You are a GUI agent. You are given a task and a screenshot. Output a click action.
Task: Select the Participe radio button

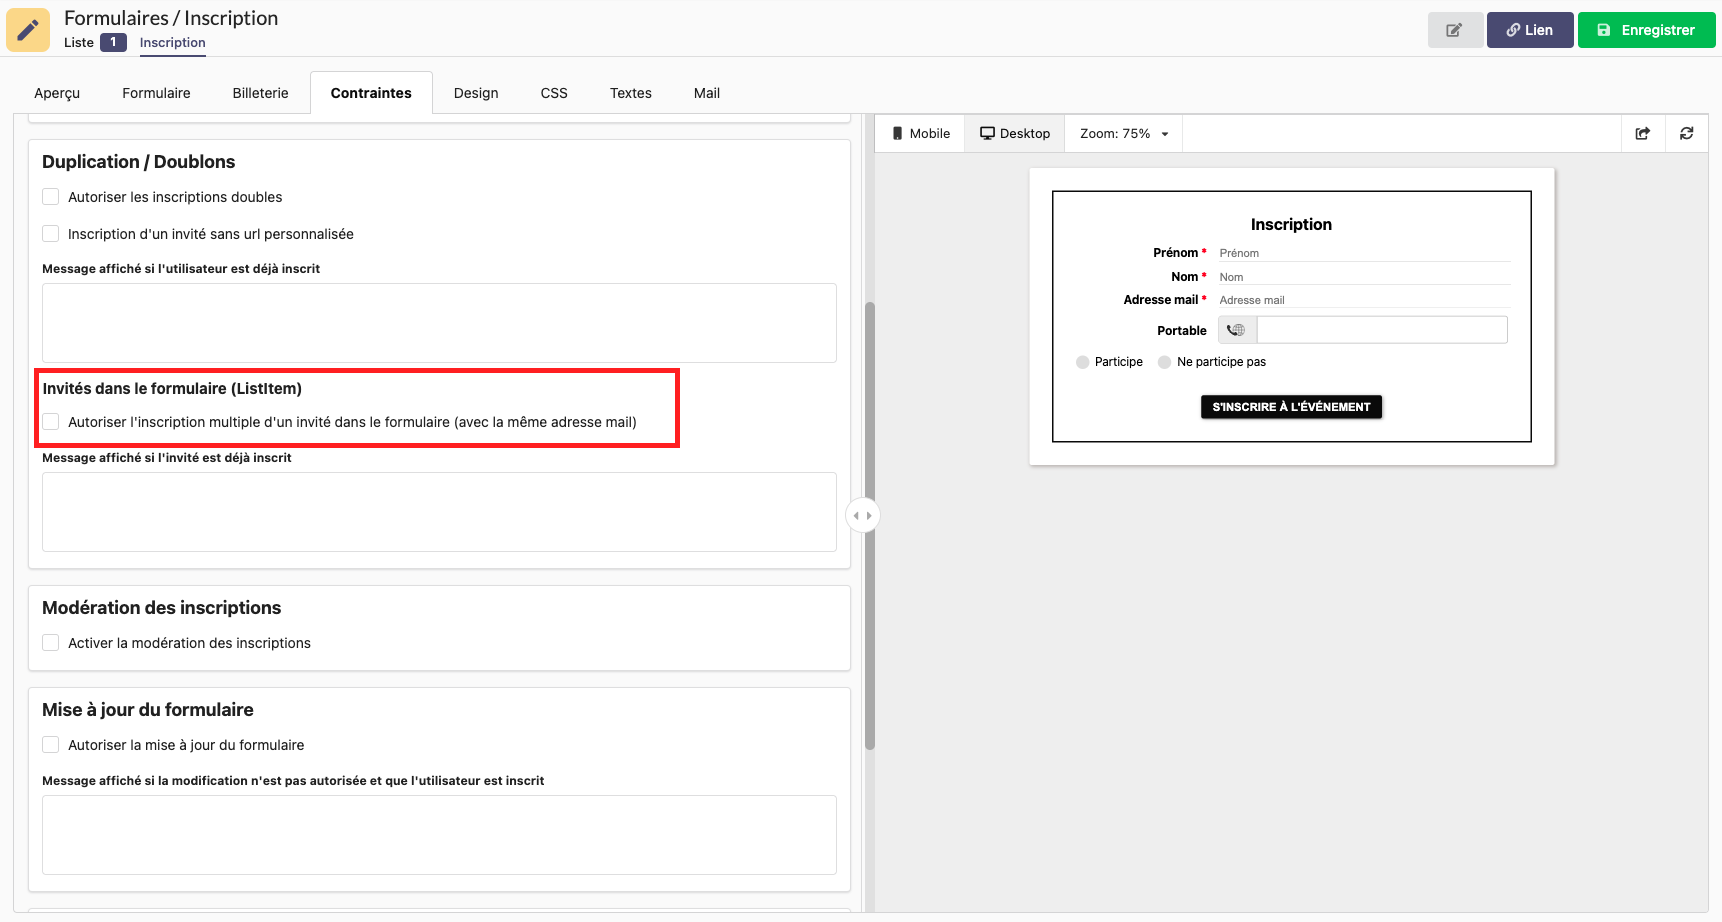[1083, 362]
